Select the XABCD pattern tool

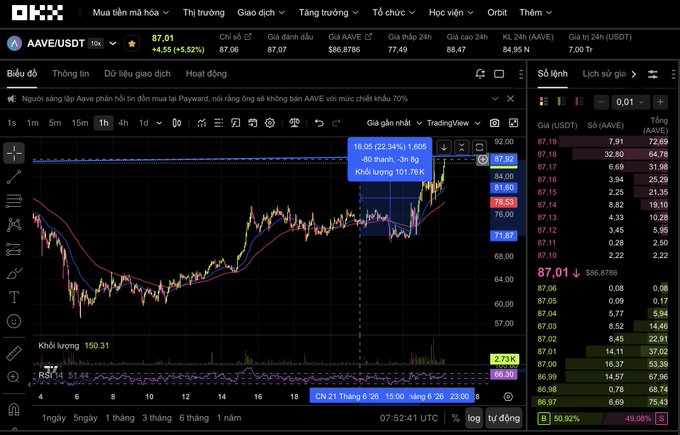(x=14, y=225)
